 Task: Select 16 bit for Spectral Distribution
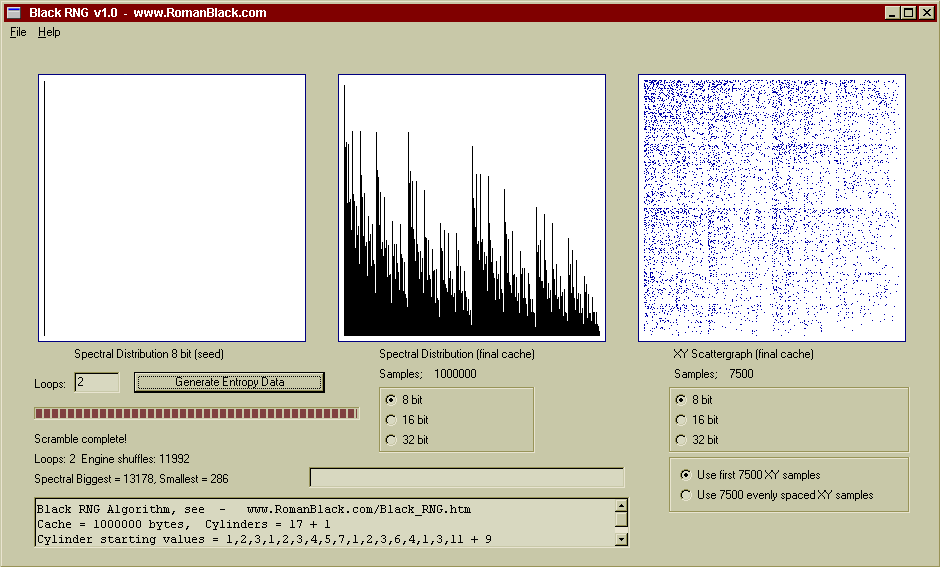coord(390,420)
